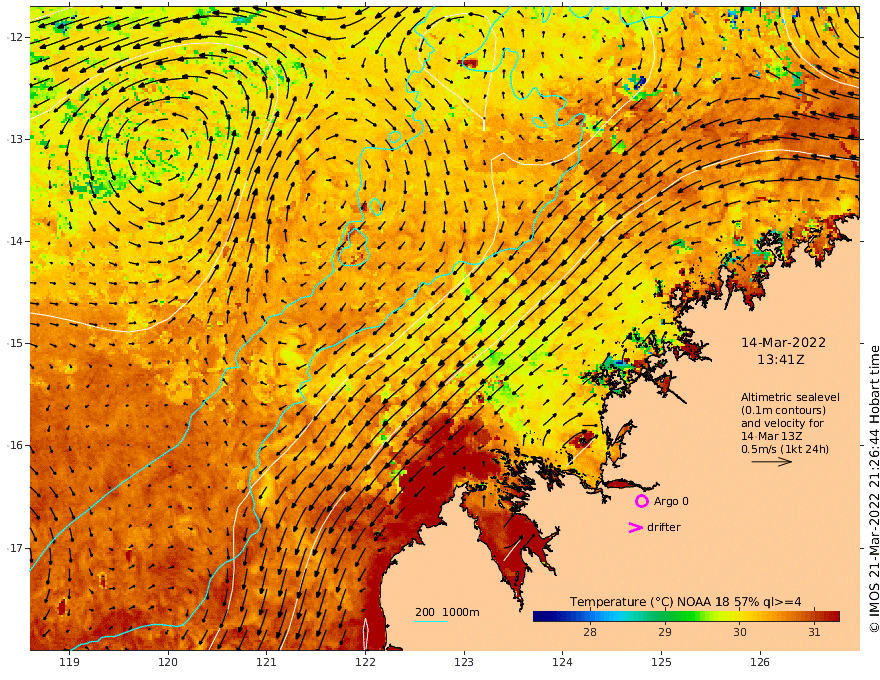Click the '31' colorbar tick label
The width and height of the screenshot is (880, 680).
coord(814,632)
